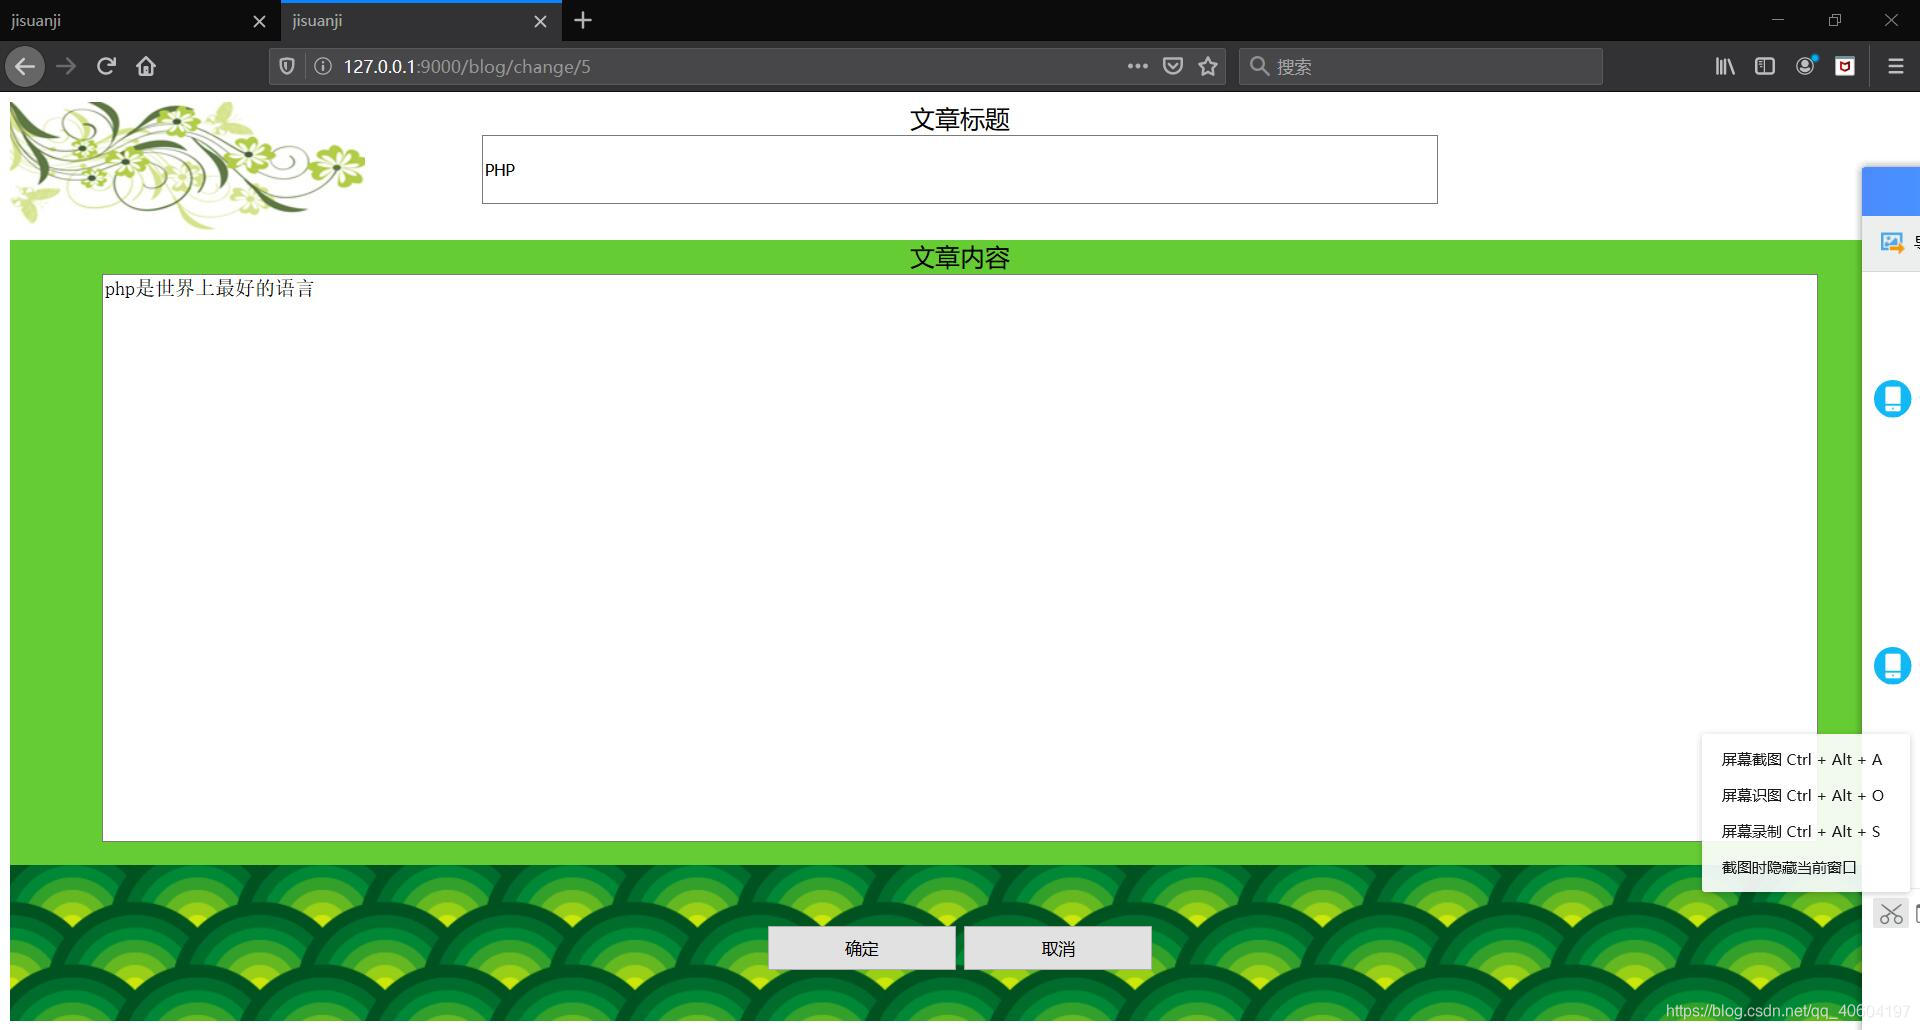
Task: Open a new browser tab
Action: (x=583, y=20)
